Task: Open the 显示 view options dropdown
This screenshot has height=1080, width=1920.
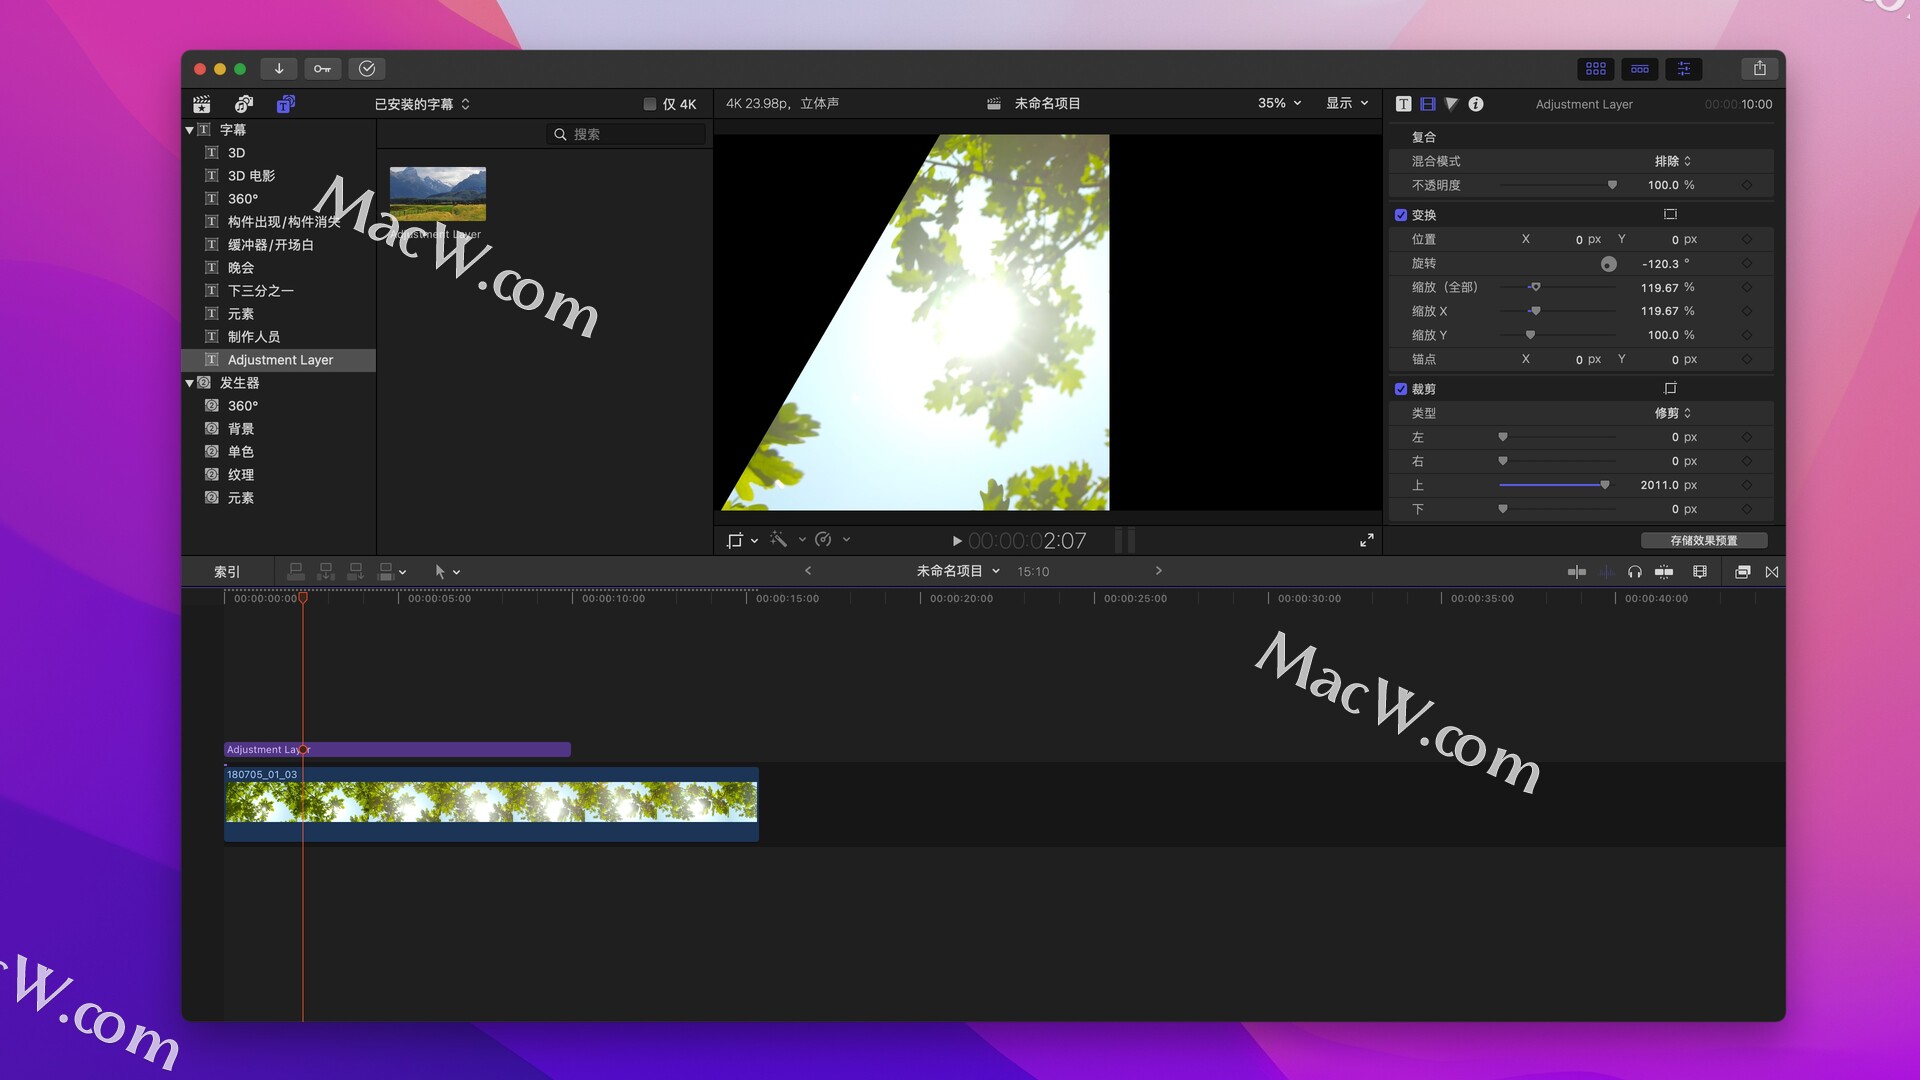Action: (x=1347, y=103)
